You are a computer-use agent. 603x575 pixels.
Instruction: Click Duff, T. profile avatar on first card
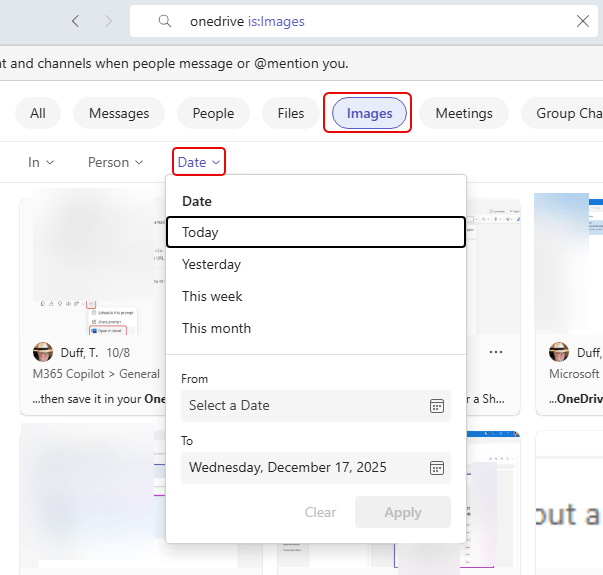tap(43, 352)
